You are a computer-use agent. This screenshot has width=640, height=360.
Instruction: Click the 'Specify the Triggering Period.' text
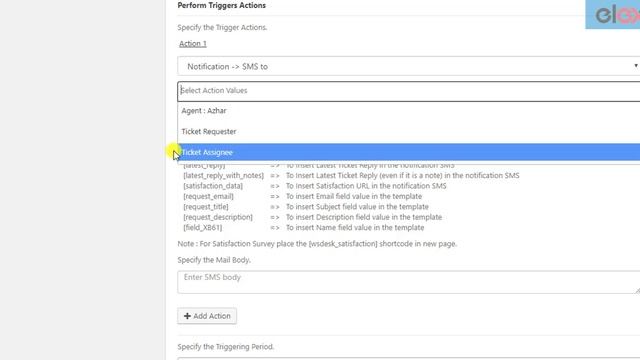click(x=226, y=347)
